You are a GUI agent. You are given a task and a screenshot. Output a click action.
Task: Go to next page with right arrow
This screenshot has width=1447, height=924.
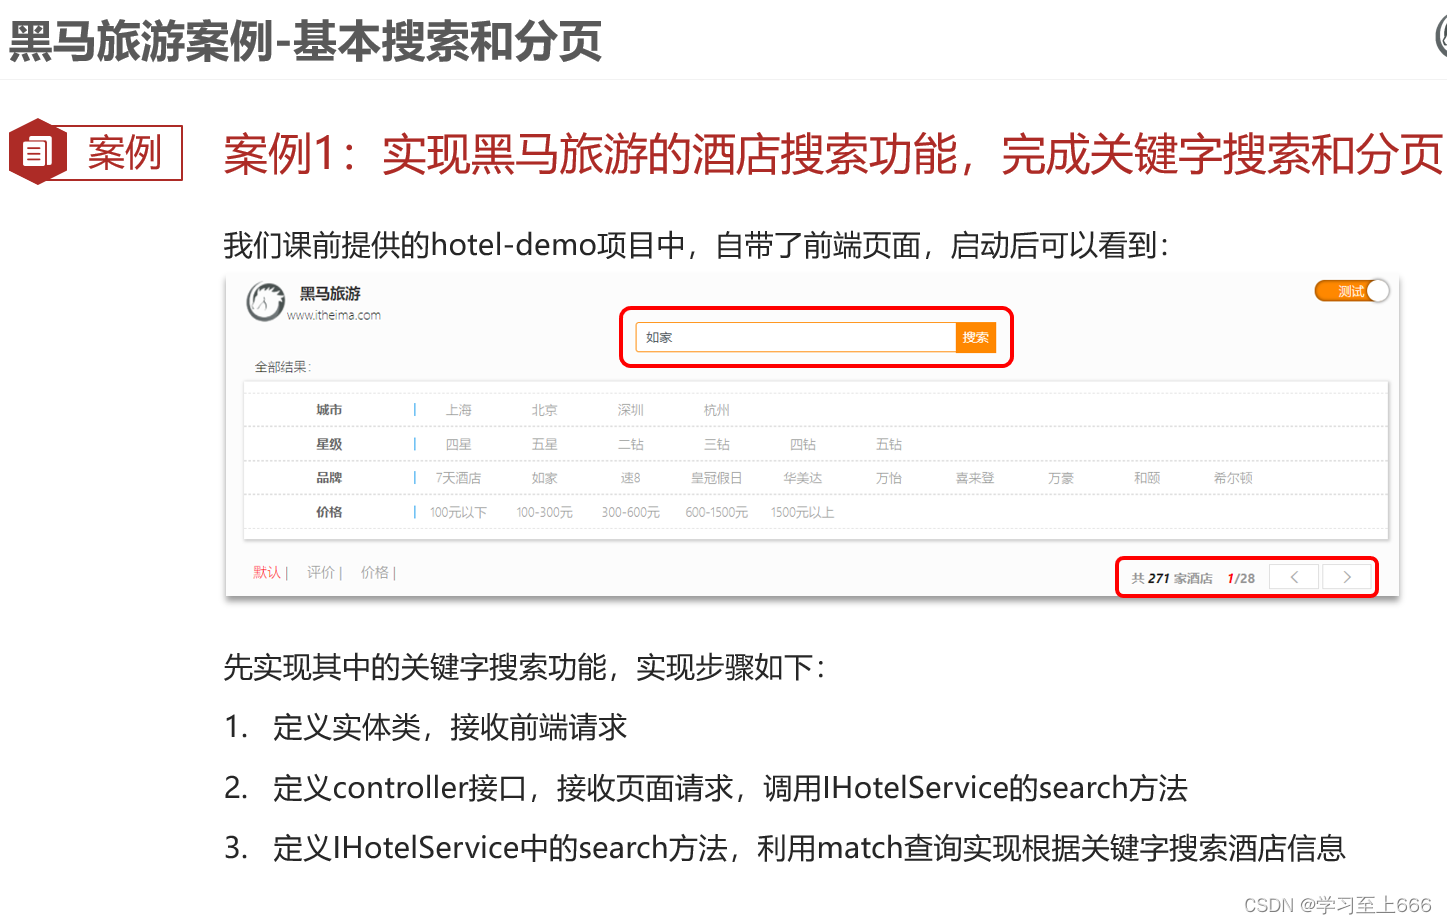click(x=1346, y=576)
